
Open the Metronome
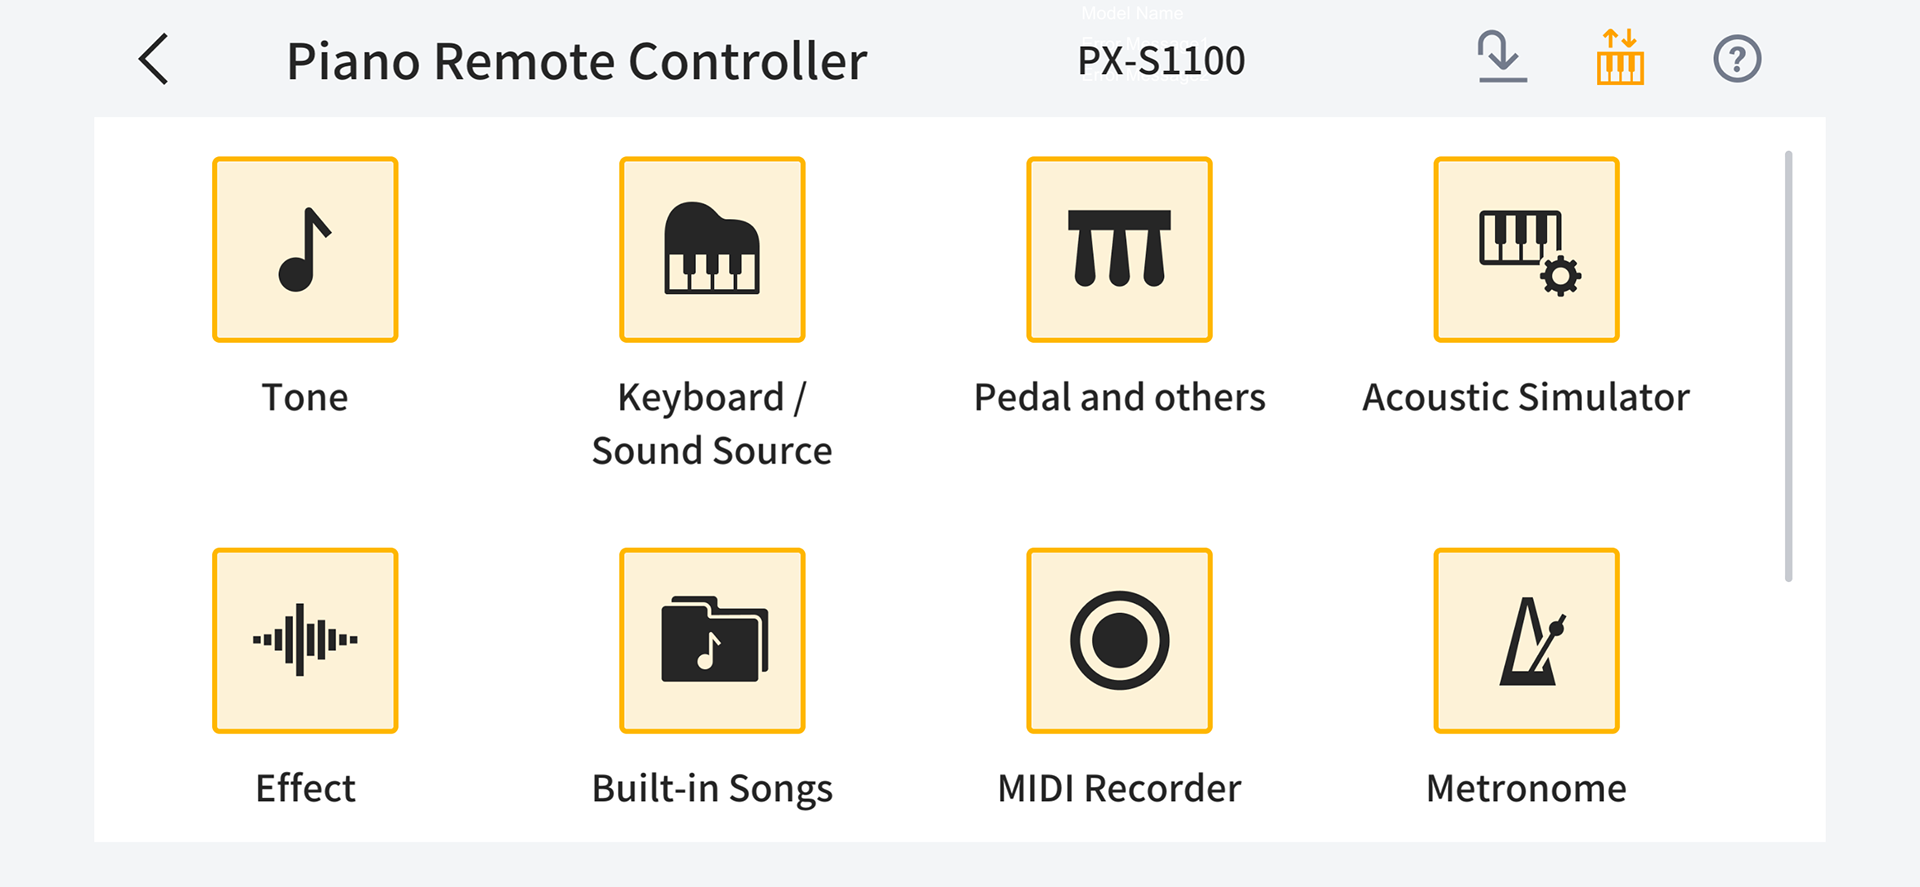pyautogui.click(x=1525, y=641)
